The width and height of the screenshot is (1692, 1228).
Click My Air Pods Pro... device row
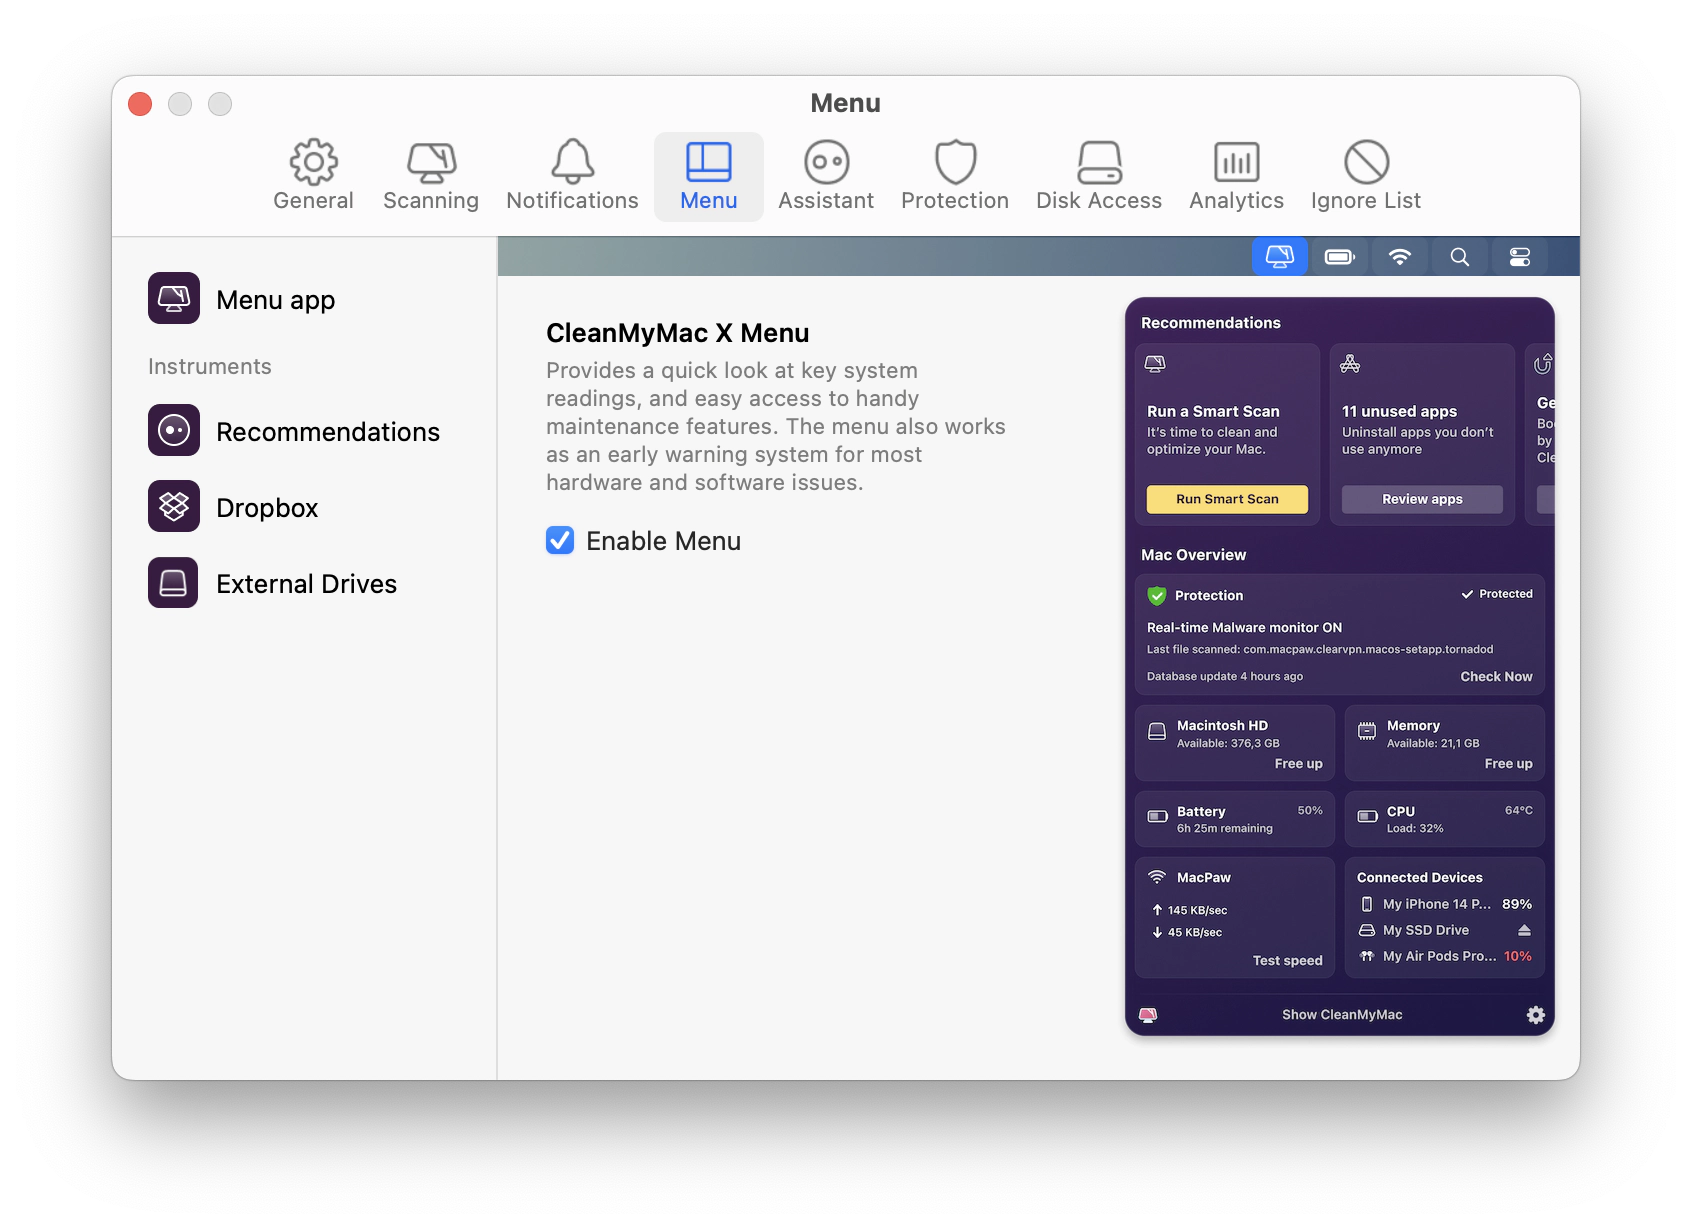pyautogui.click(x=1445, y=956)
